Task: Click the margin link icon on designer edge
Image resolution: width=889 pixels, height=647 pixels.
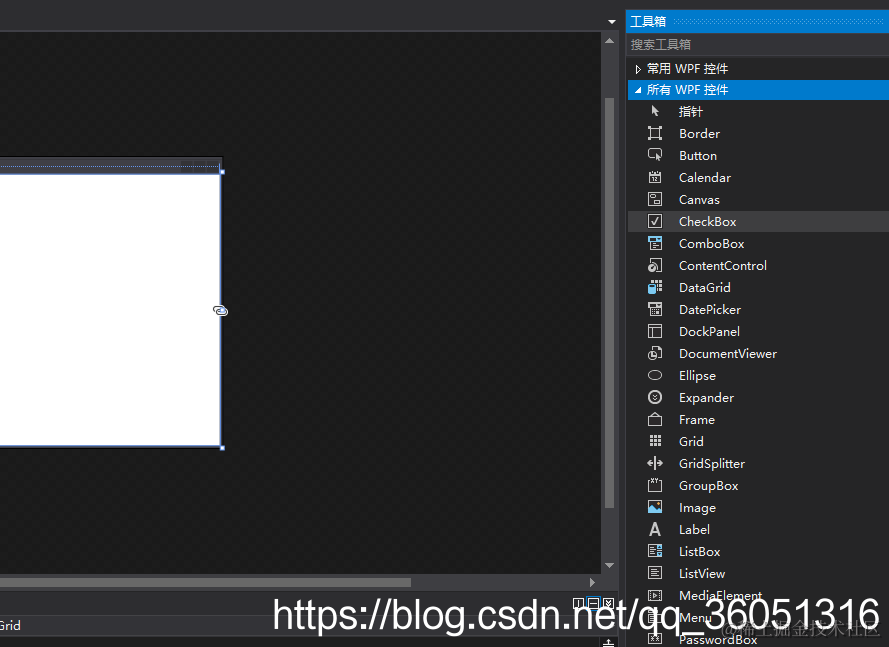Action: pos(220,310)
